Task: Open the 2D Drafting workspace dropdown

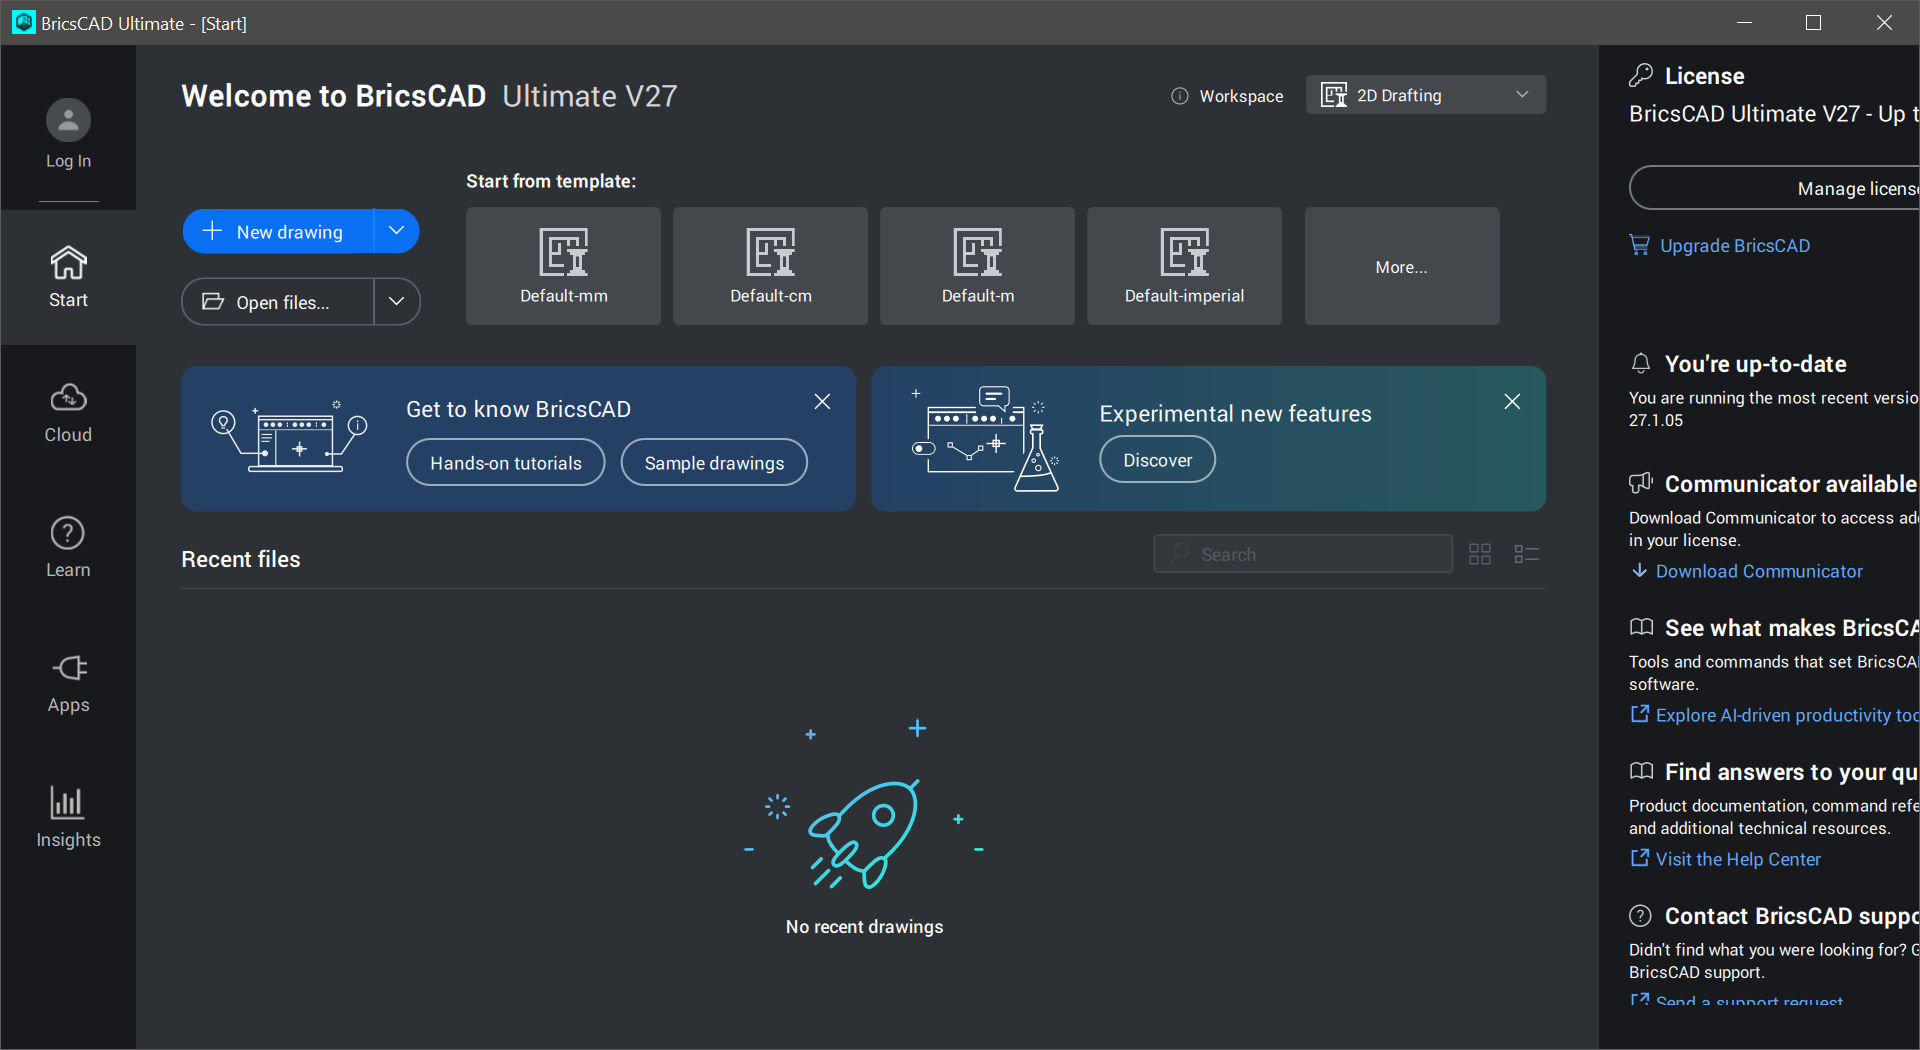Action: click(1426, 95)
